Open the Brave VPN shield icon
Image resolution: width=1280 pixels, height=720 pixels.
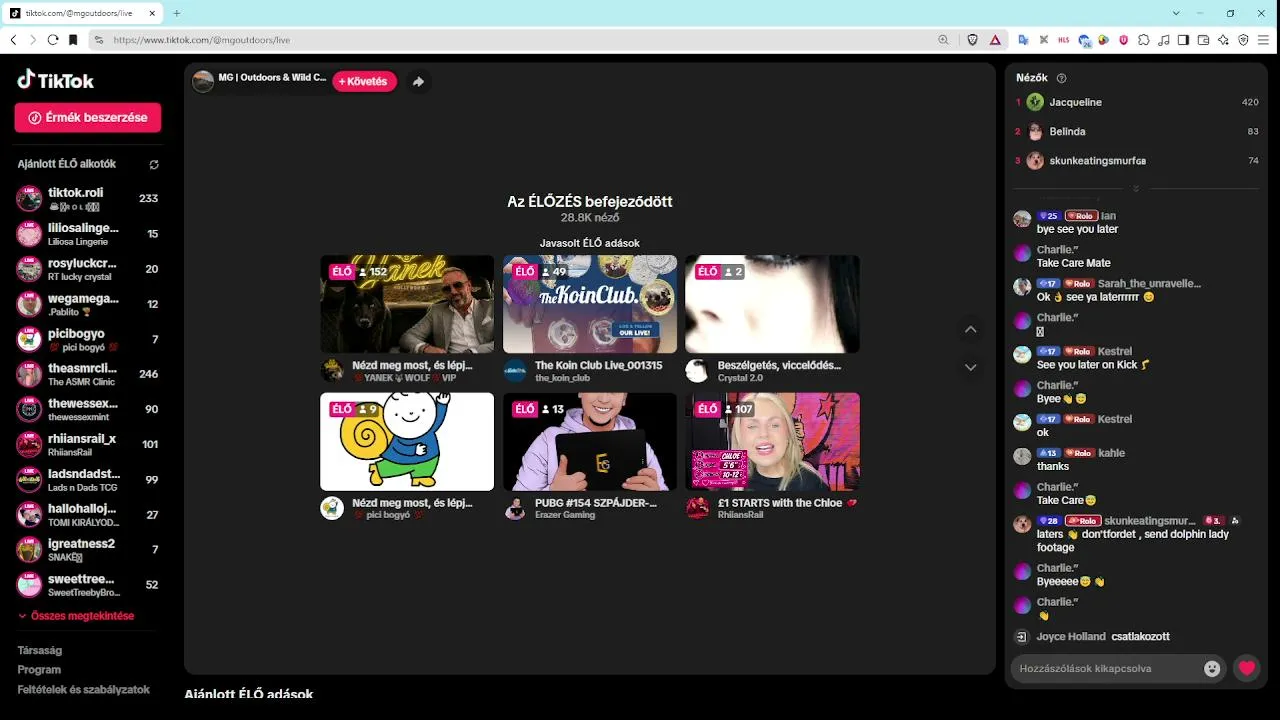point(1243,40)
